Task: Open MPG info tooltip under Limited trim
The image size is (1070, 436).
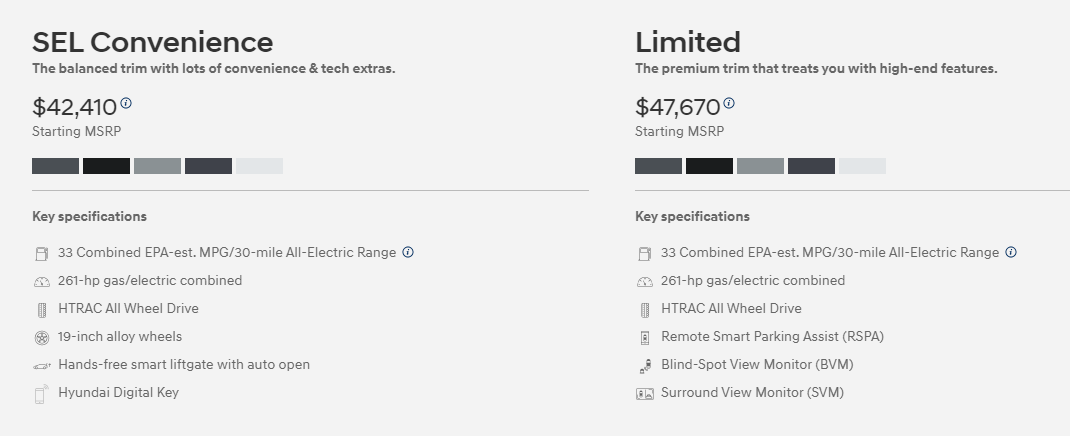Action: [x=1011, y=252]
